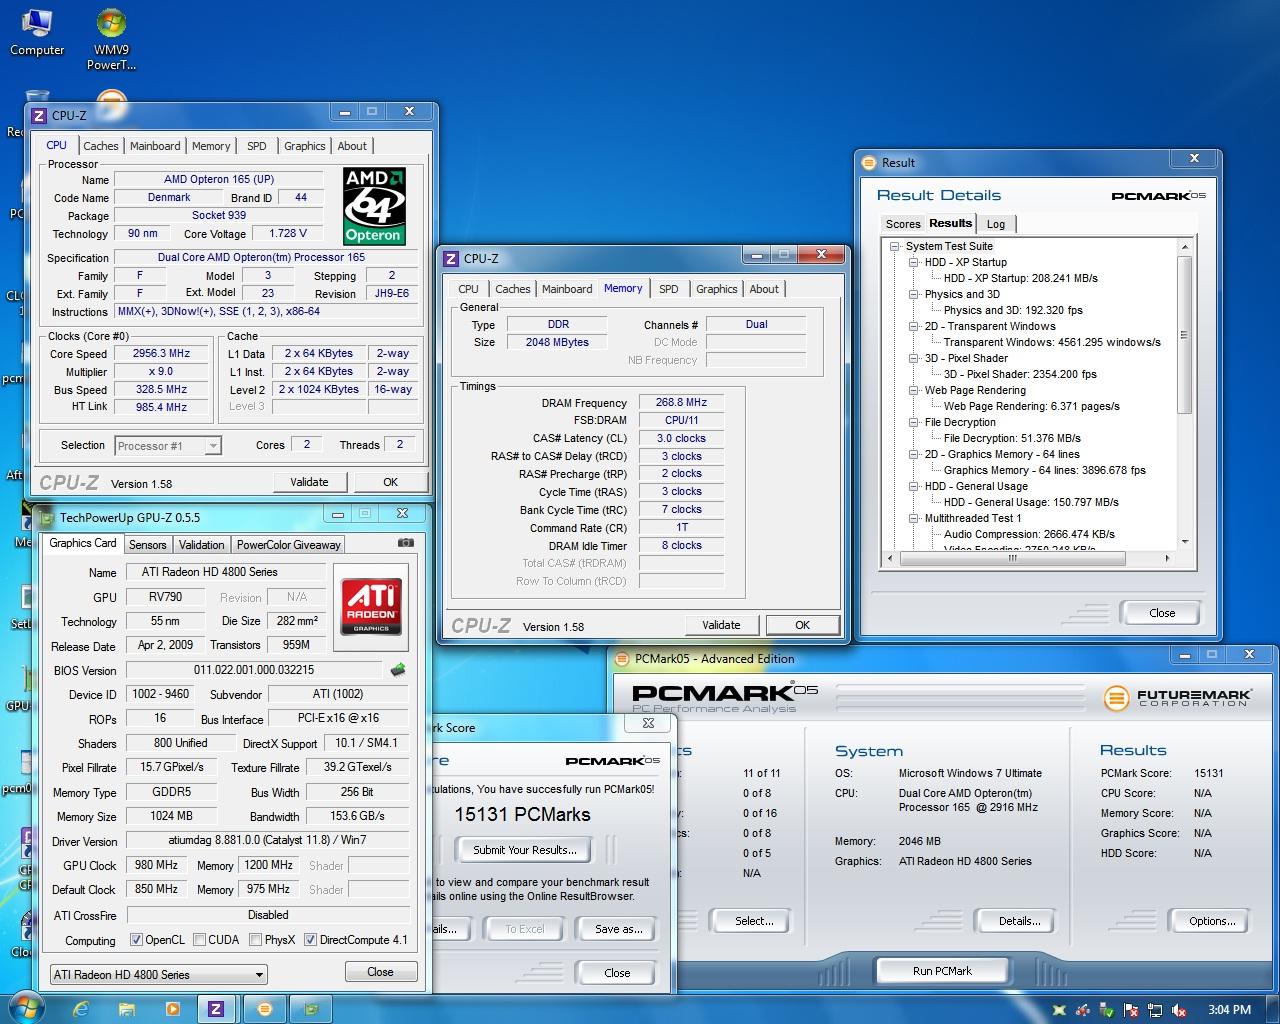The height and width of the screenshot is (1024, 1280).
Task: Switch to GPU-Z green taskbar button
Action: coord(312,1009)
